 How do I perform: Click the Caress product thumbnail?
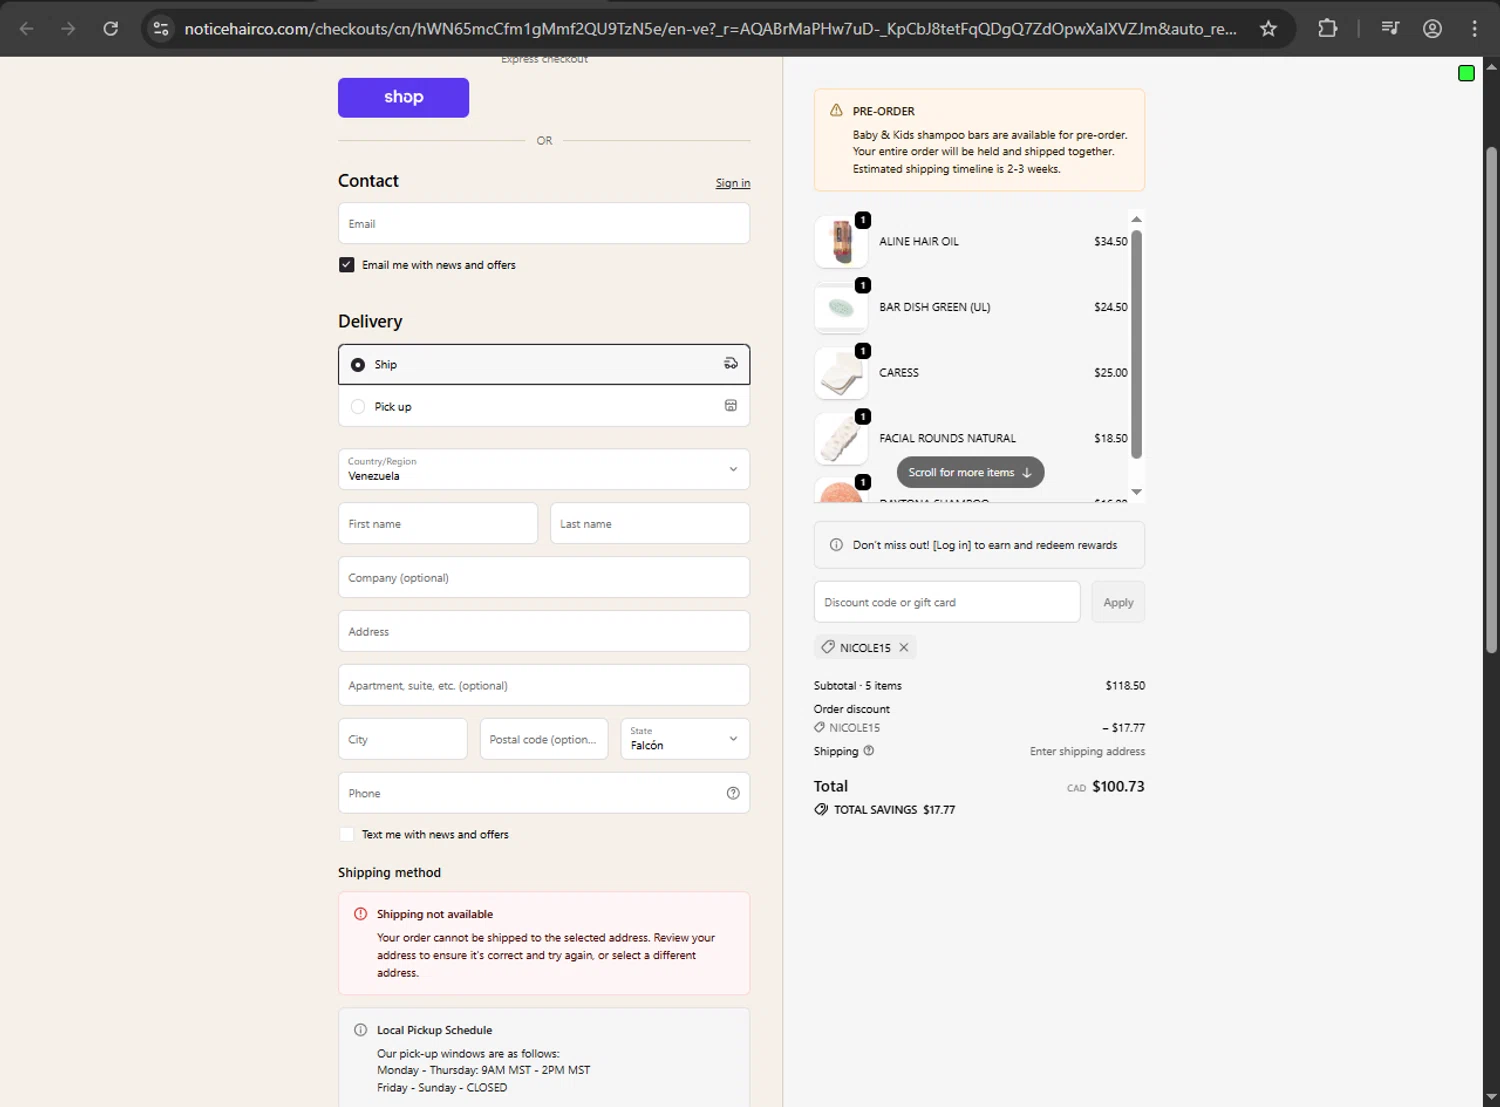point(841,372)
